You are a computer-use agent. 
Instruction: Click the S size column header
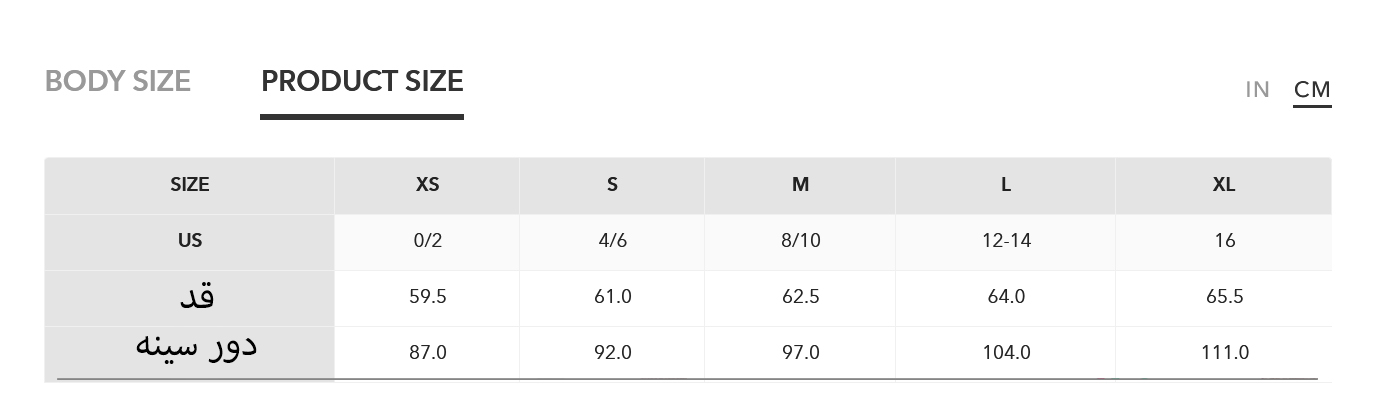(612, 185)
